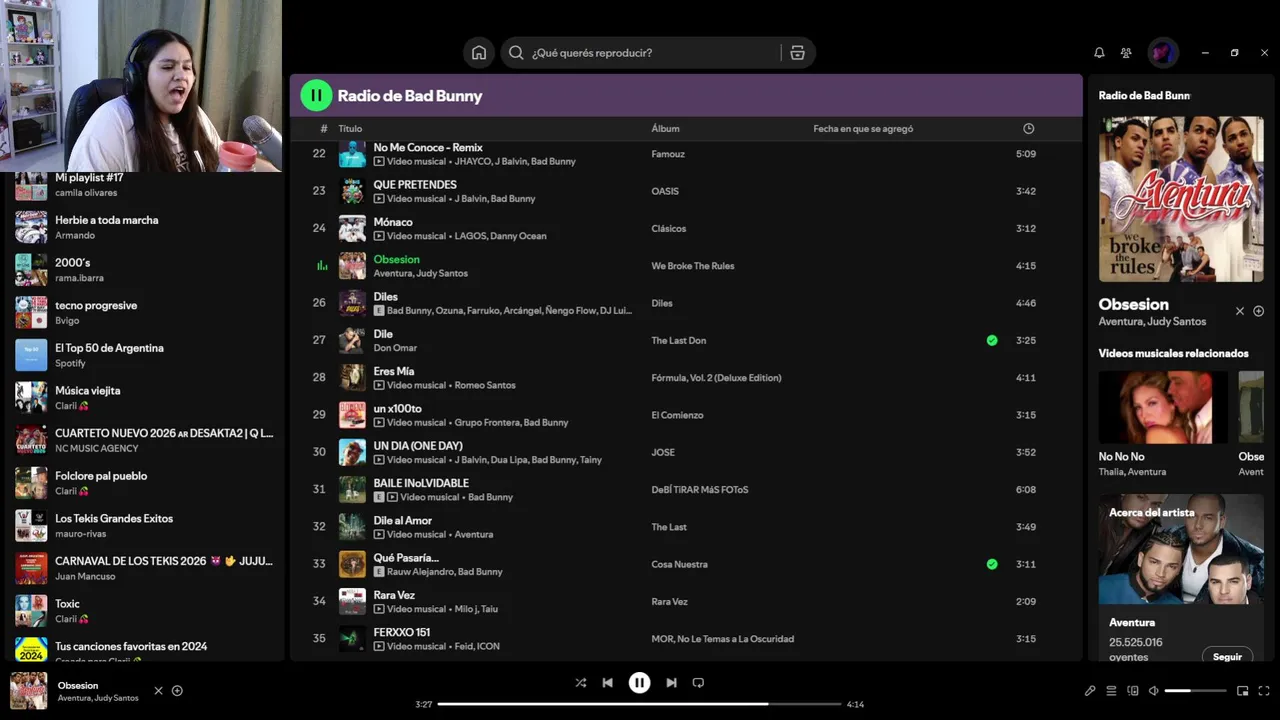This screenshot has height=720, width=1280.
Task: Click the Obsesion cover in bottom bar
Action: point(29,691)
